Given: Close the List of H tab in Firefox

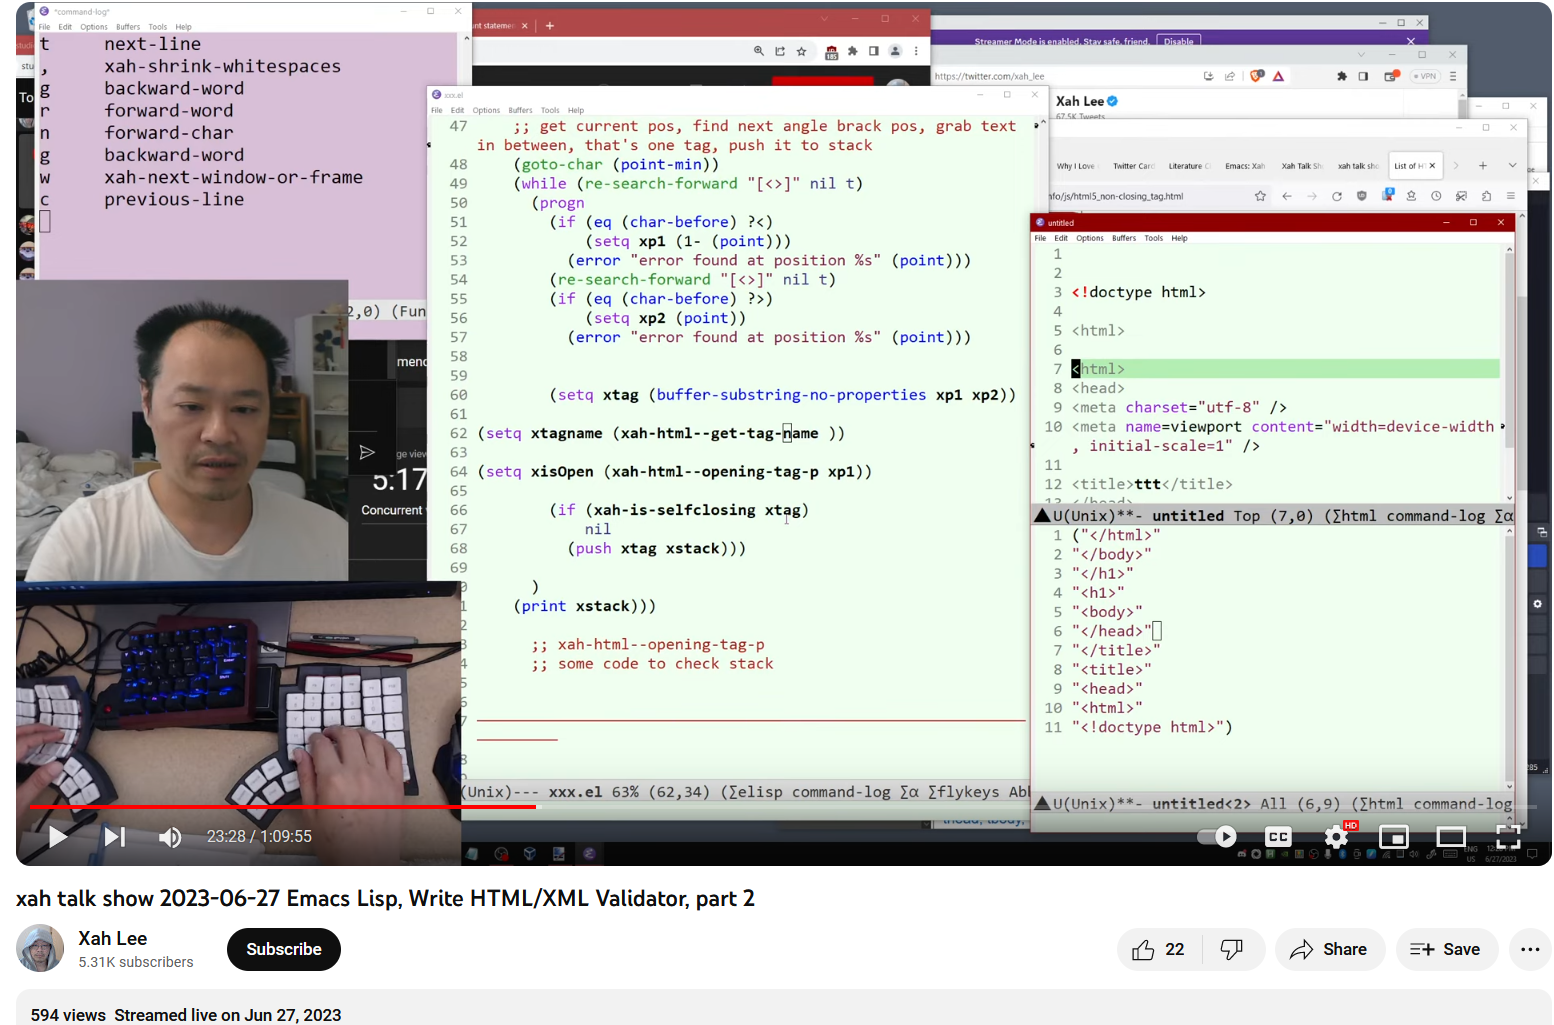Looking at the screenshot, I should pyautogui.click(x=1432, y=166).
